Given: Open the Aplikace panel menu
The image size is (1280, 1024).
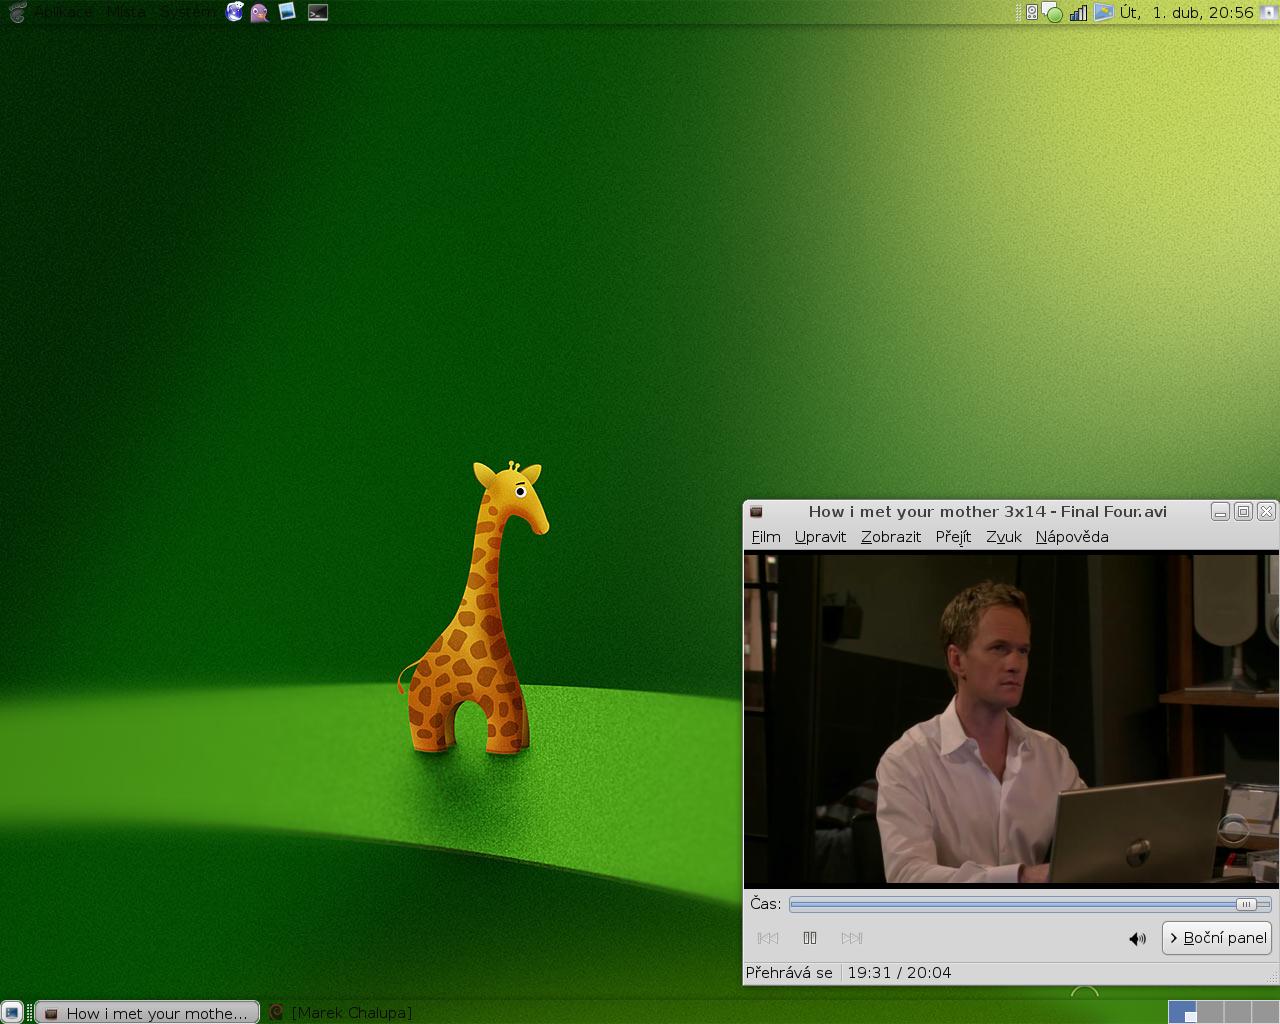Looking at the screenshot, I should pos(65,12).
